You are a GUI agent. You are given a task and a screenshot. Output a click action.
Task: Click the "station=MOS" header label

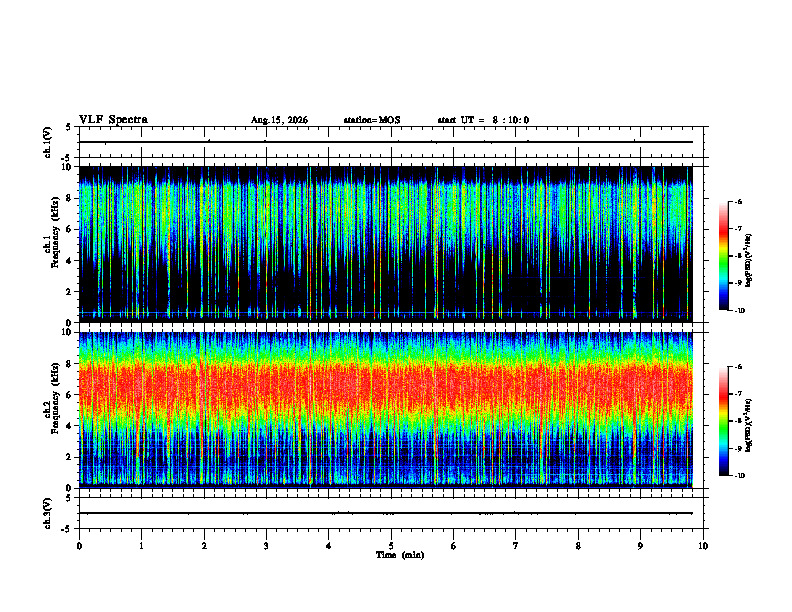[x=372, y=120]
